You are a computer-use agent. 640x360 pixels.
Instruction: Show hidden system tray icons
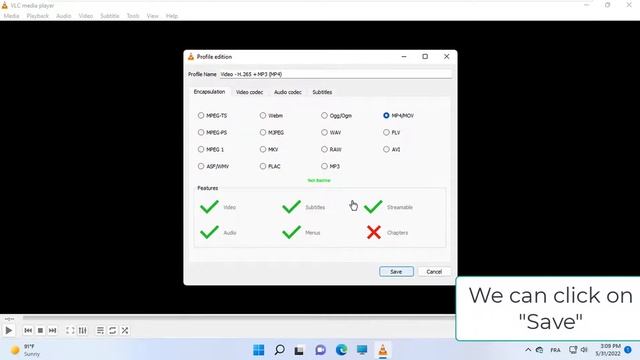528,350
